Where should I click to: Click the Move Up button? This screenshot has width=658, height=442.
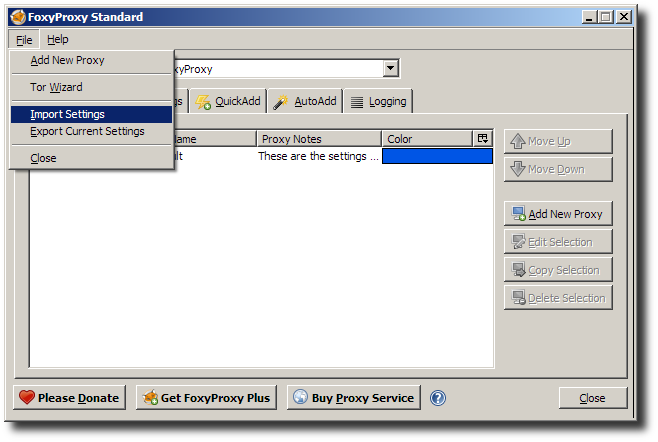[x=558, y=141]
